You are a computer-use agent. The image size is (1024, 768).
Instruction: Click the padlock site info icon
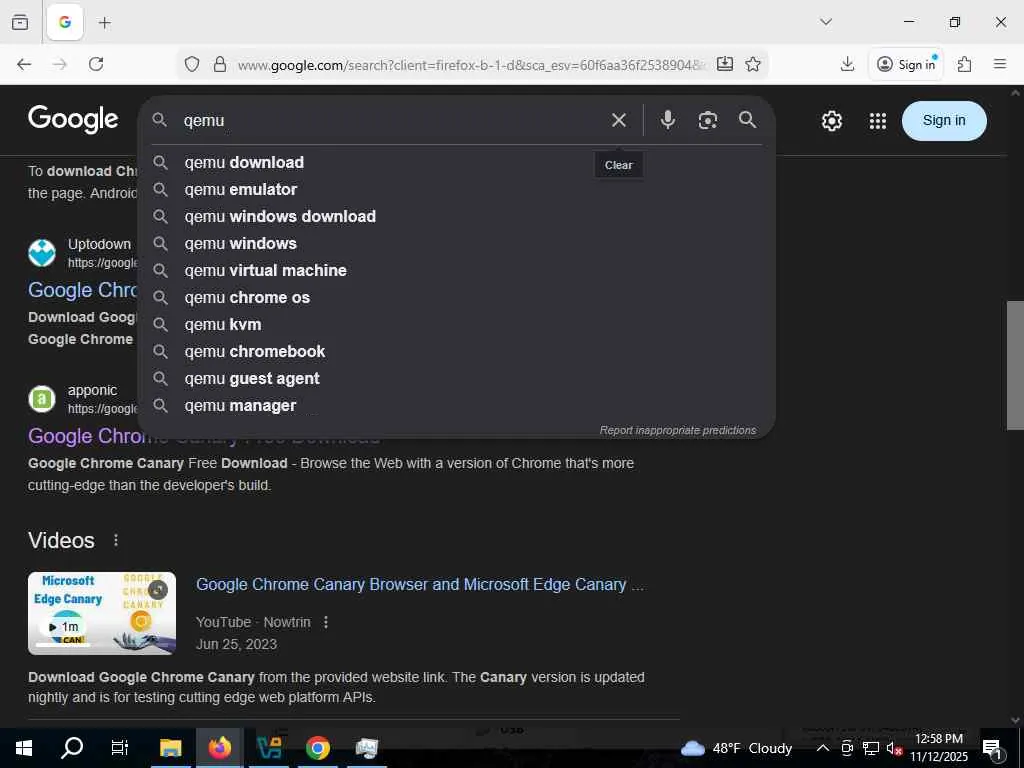point(220,64)
